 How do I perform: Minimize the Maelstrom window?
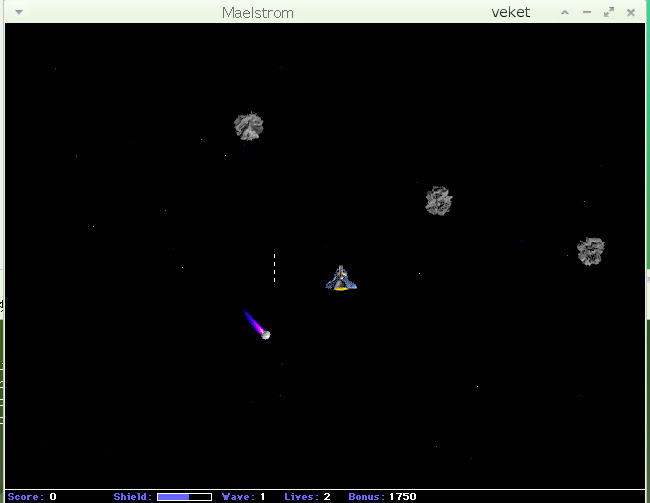pyautogui.click(x=587, y=12)
